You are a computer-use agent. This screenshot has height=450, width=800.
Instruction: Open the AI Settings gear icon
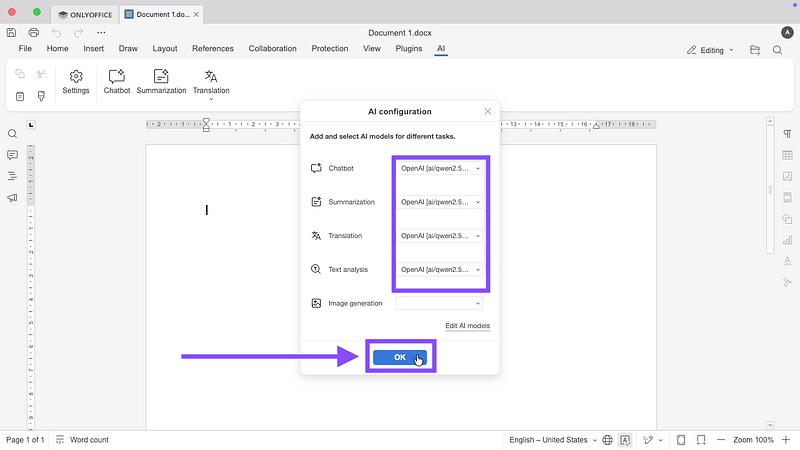pos(76,81)
